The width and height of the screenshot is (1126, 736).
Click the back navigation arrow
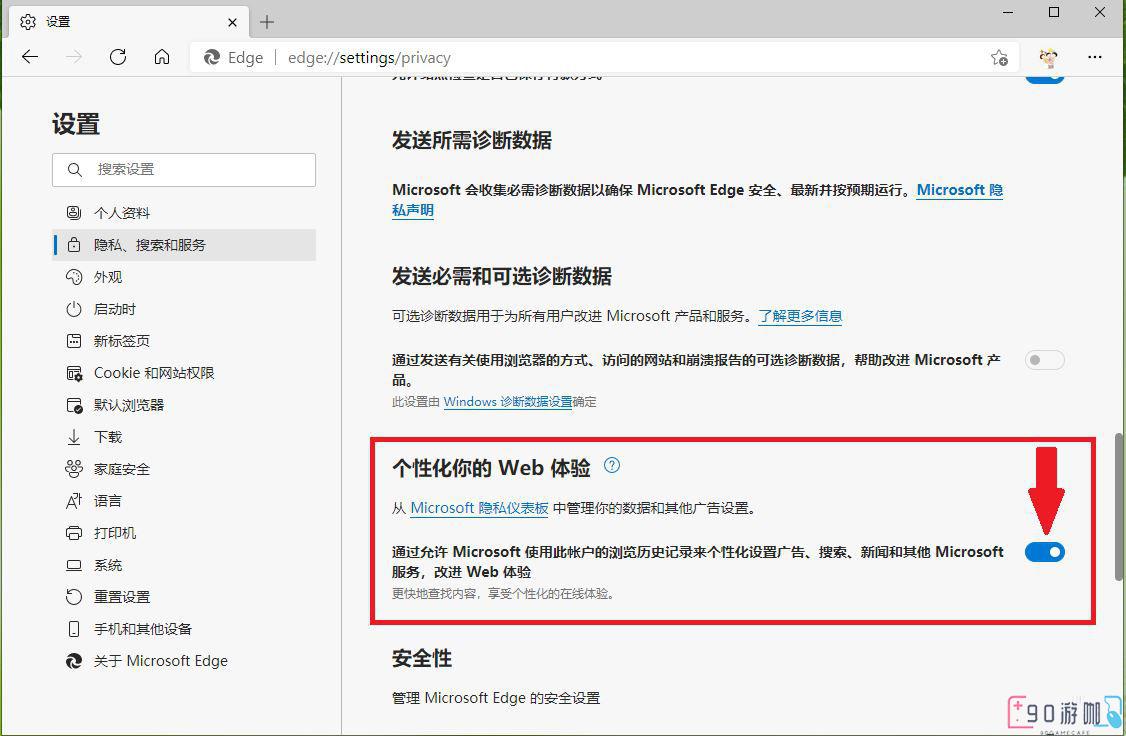(29, 57)
